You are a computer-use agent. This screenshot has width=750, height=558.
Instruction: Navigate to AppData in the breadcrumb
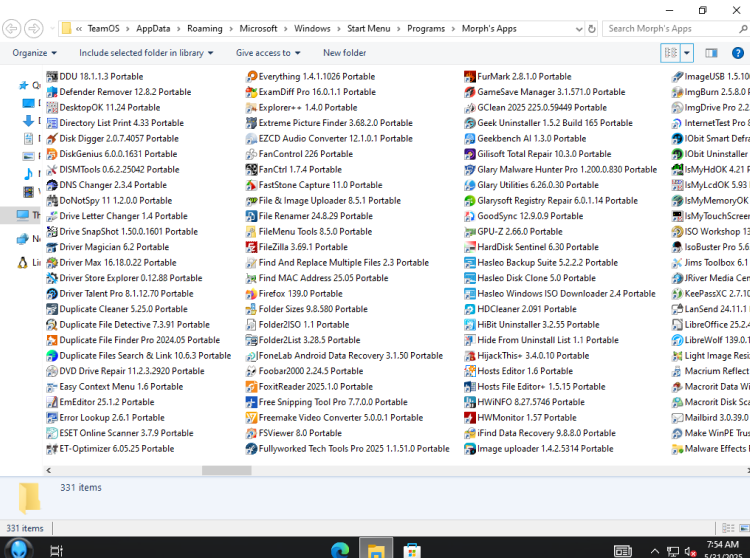pyautogui.click(x=153, y=29)
